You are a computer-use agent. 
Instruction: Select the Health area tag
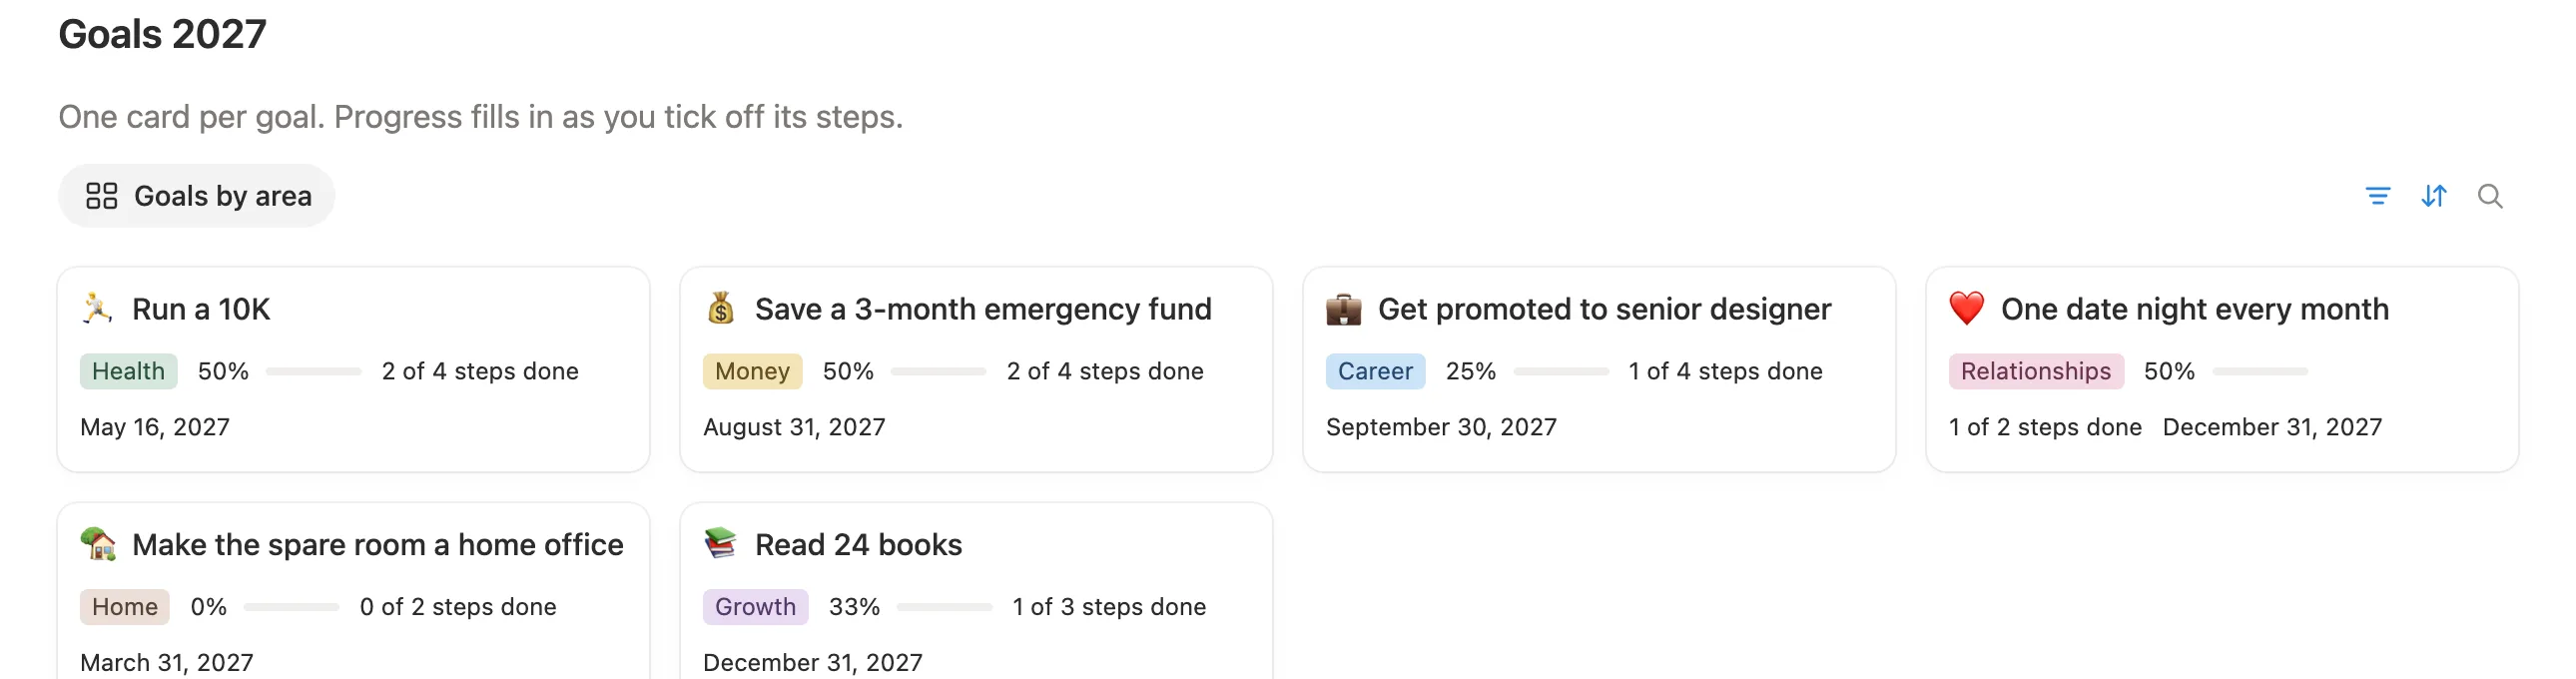pyautogui.click(x=129, y=371)
